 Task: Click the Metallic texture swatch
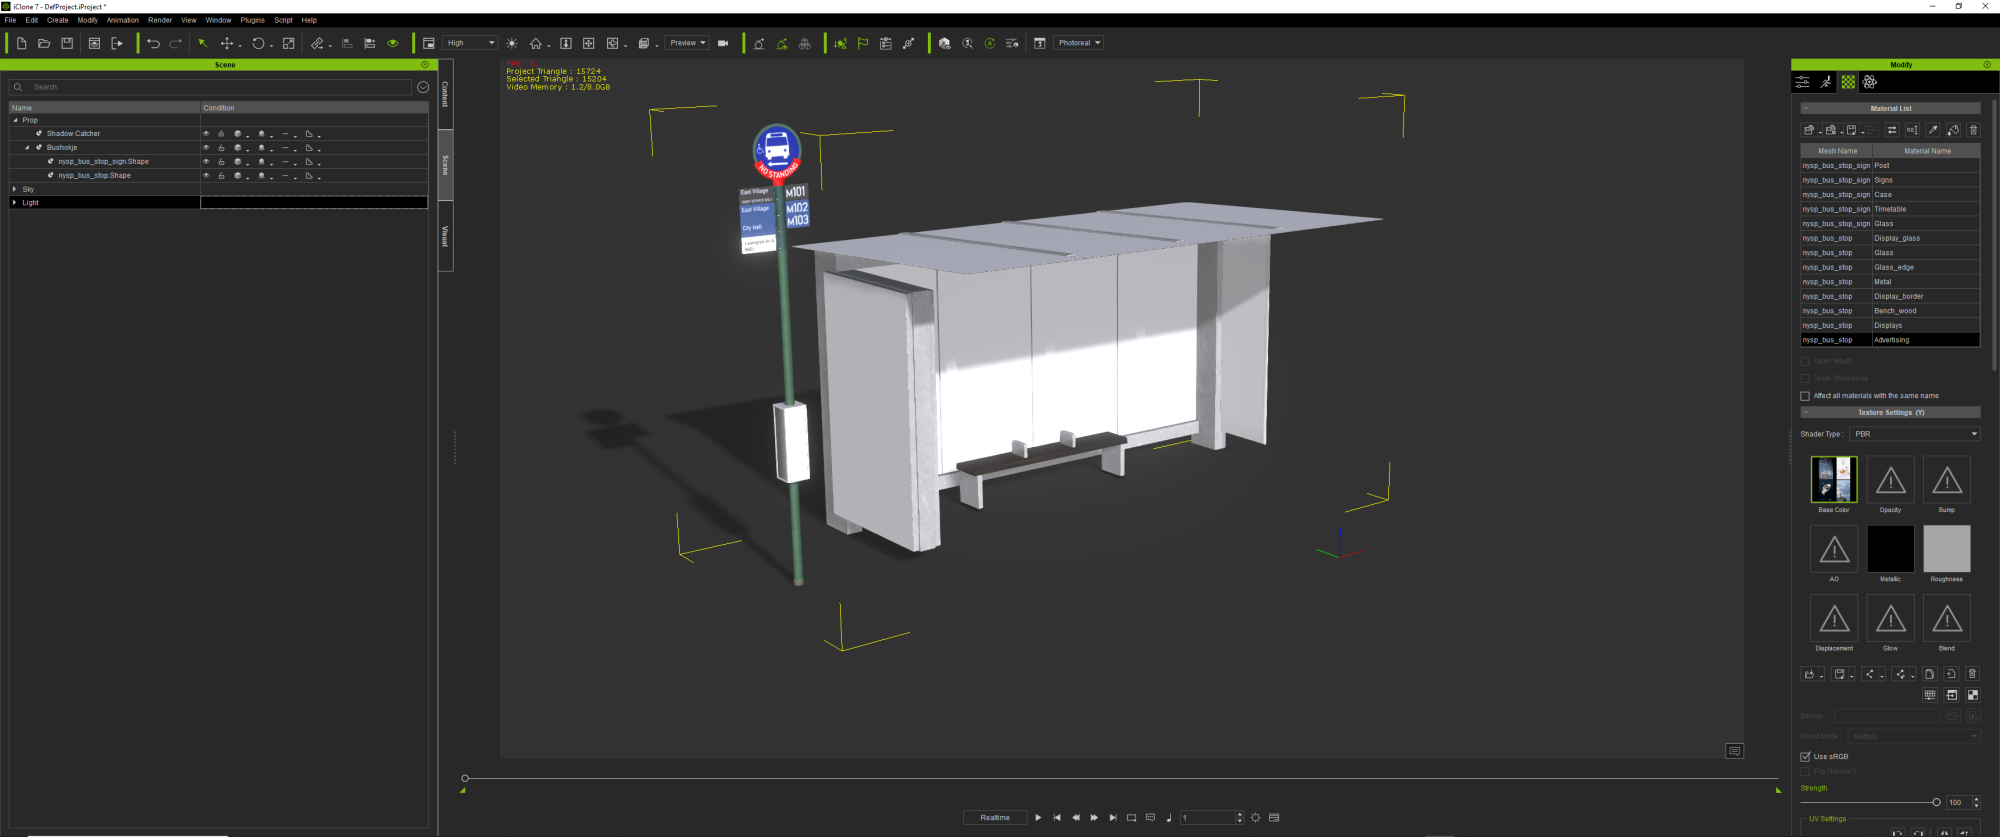[1890, 549]
